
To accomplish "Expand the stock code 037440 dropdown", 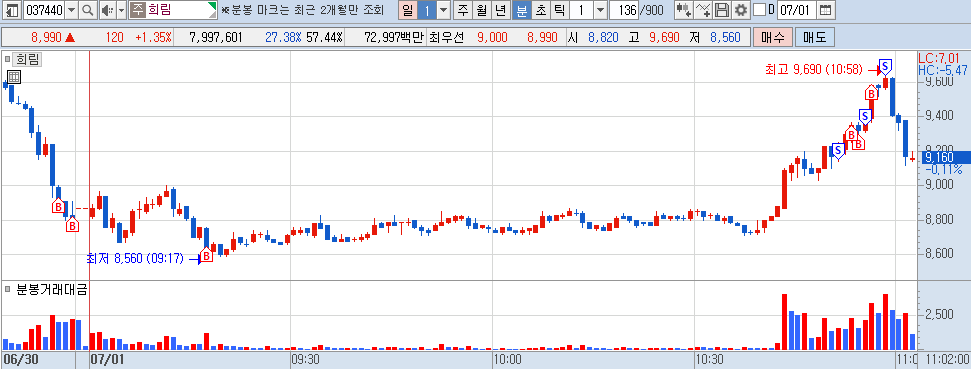I will click(71, 10).
